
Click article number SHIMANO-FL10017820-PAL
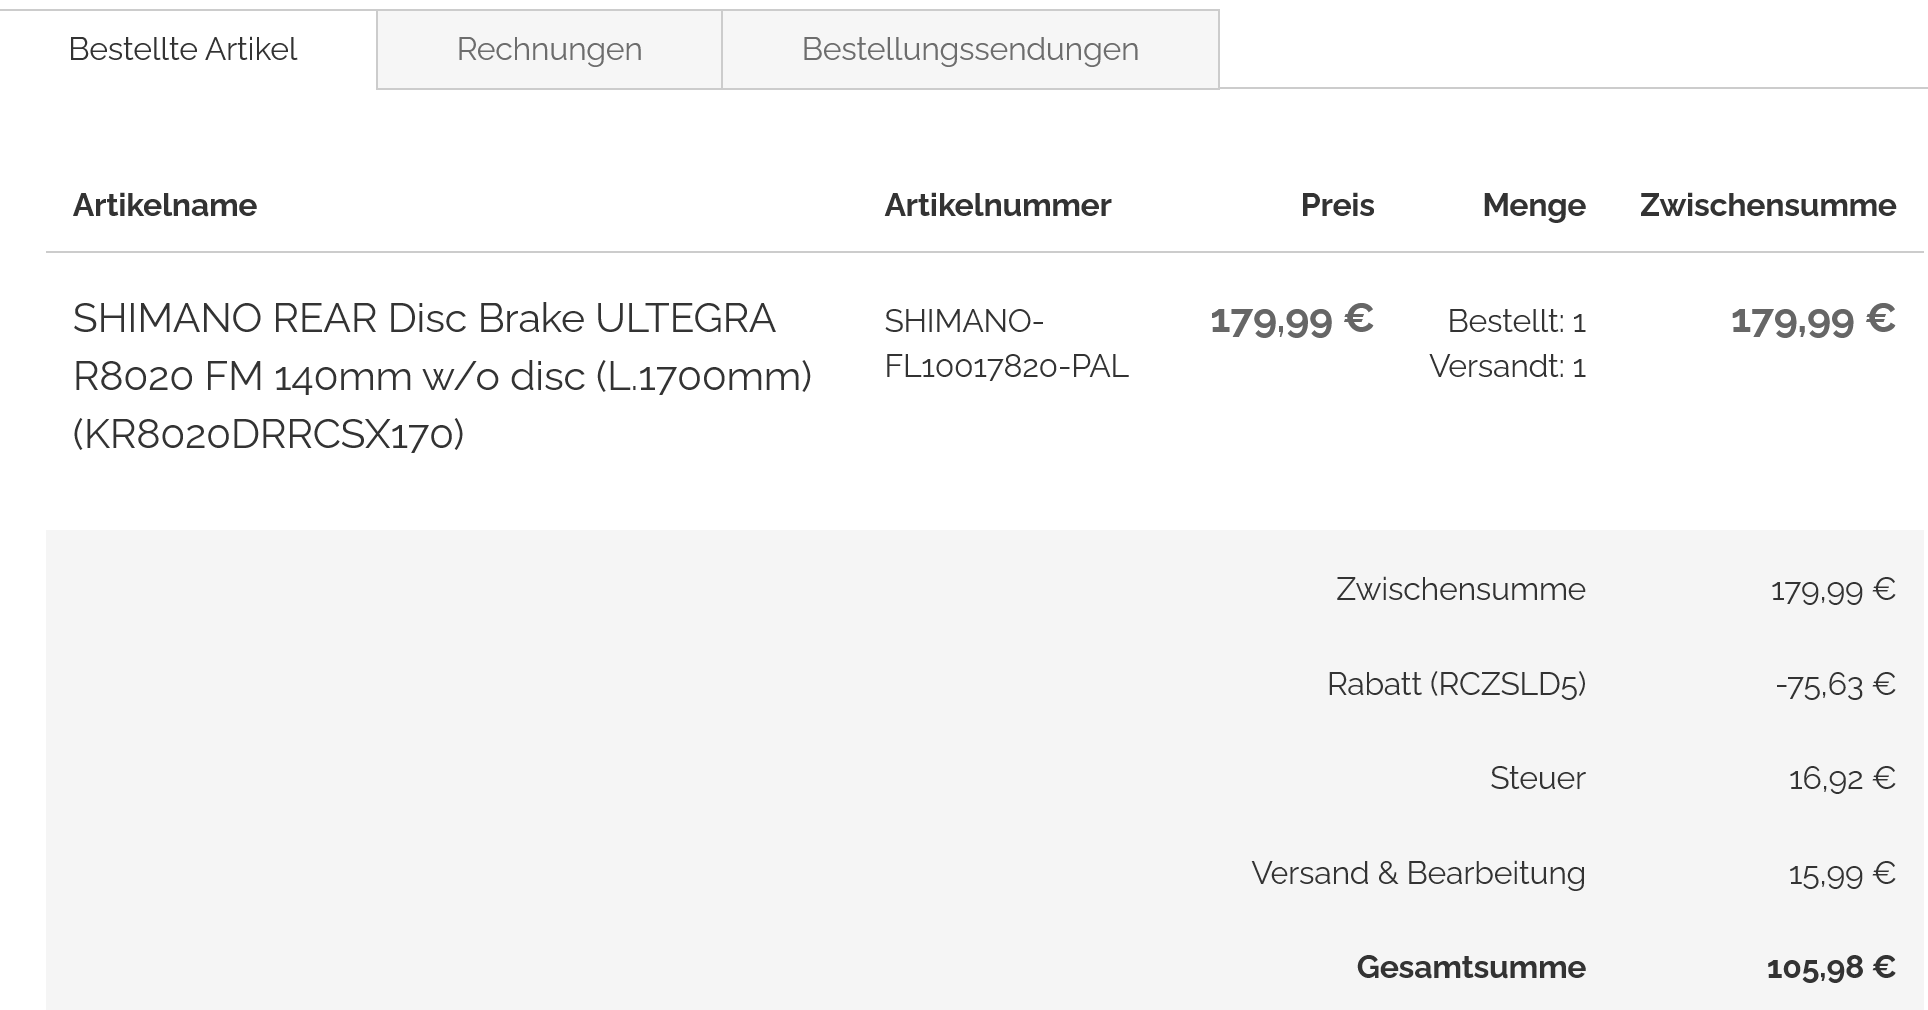[x=1006, y=343]
